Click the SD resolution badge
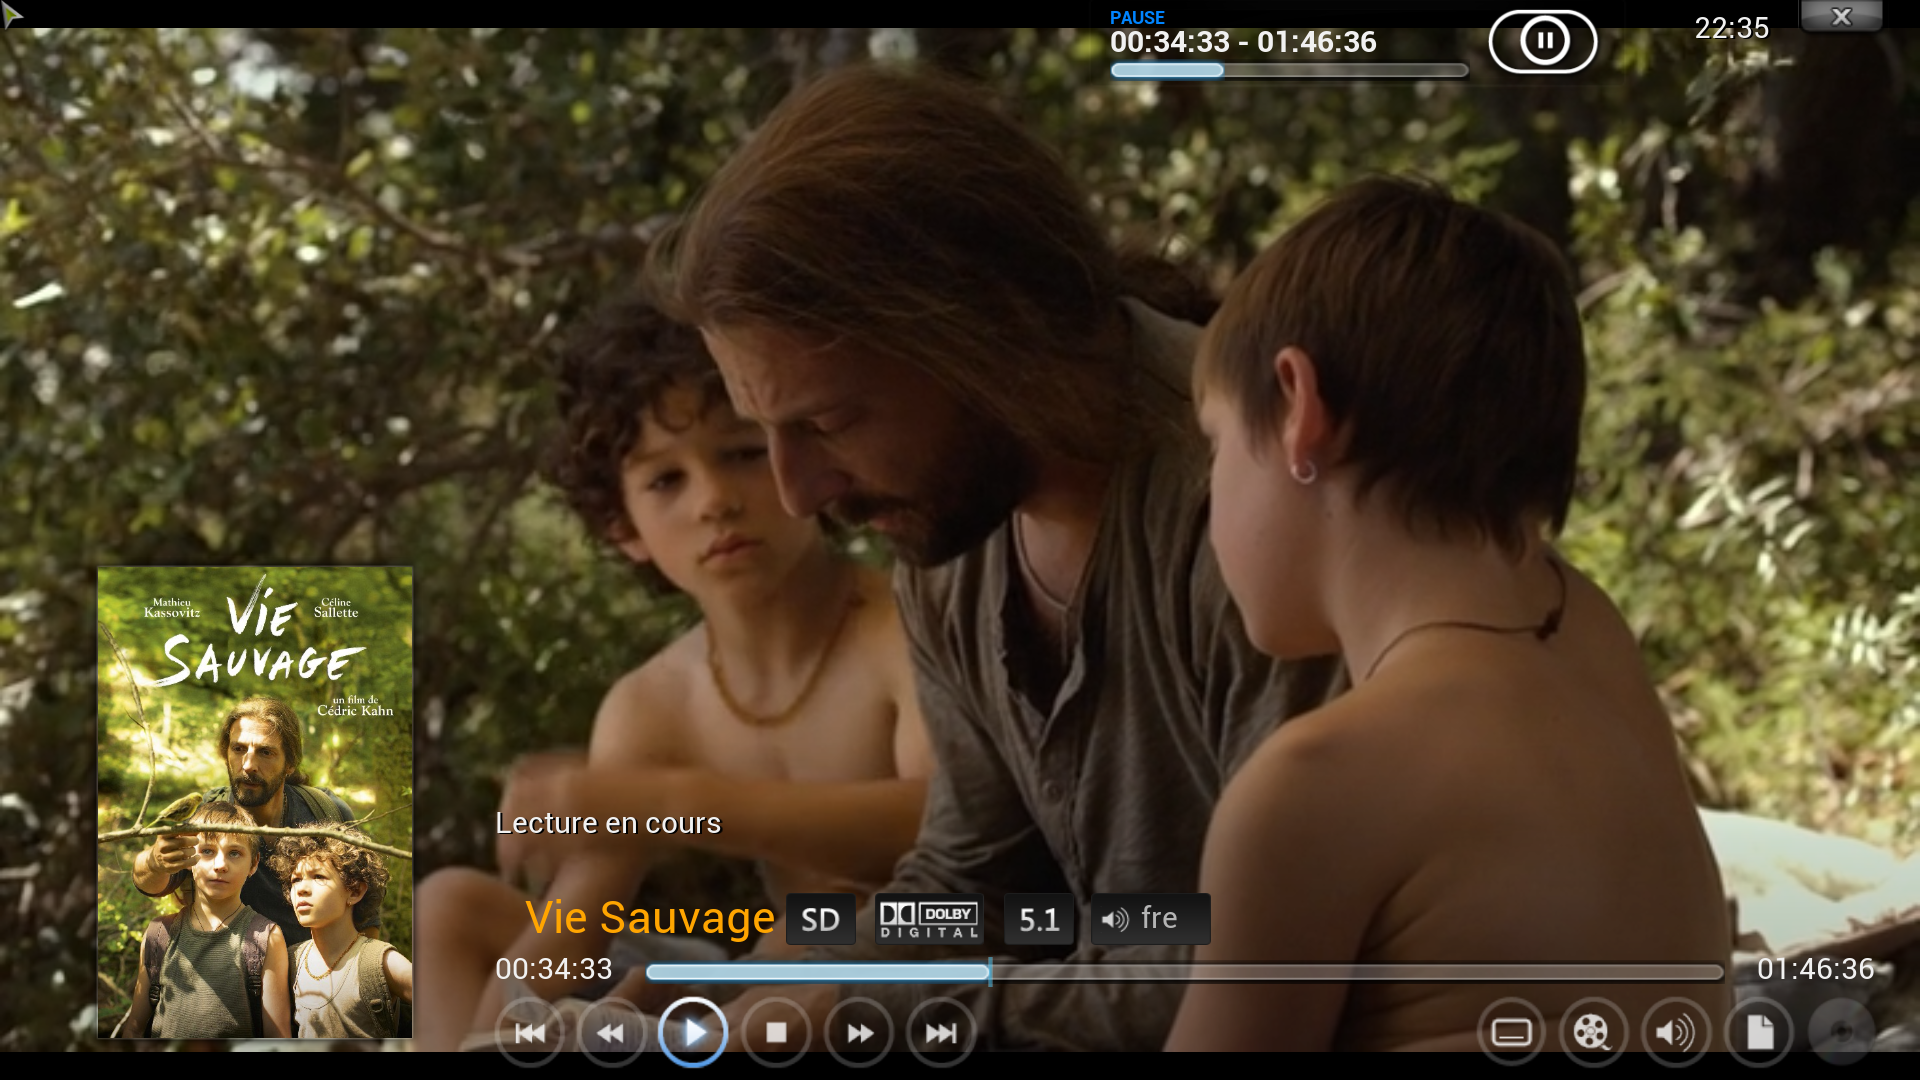Viewport: 1920px width, 1080px height. point(820,919)
